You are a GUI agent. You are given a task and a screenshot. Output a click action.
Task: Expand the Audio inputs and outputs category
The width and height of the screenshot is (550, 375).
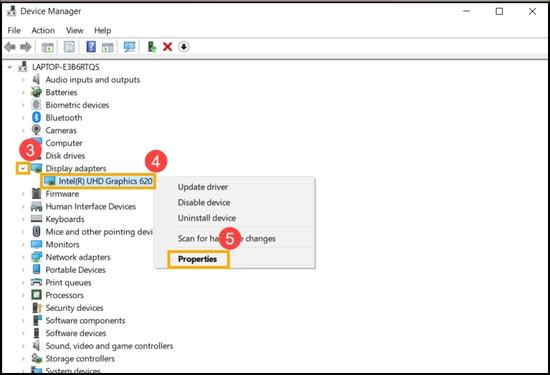(x=23, y=80)
